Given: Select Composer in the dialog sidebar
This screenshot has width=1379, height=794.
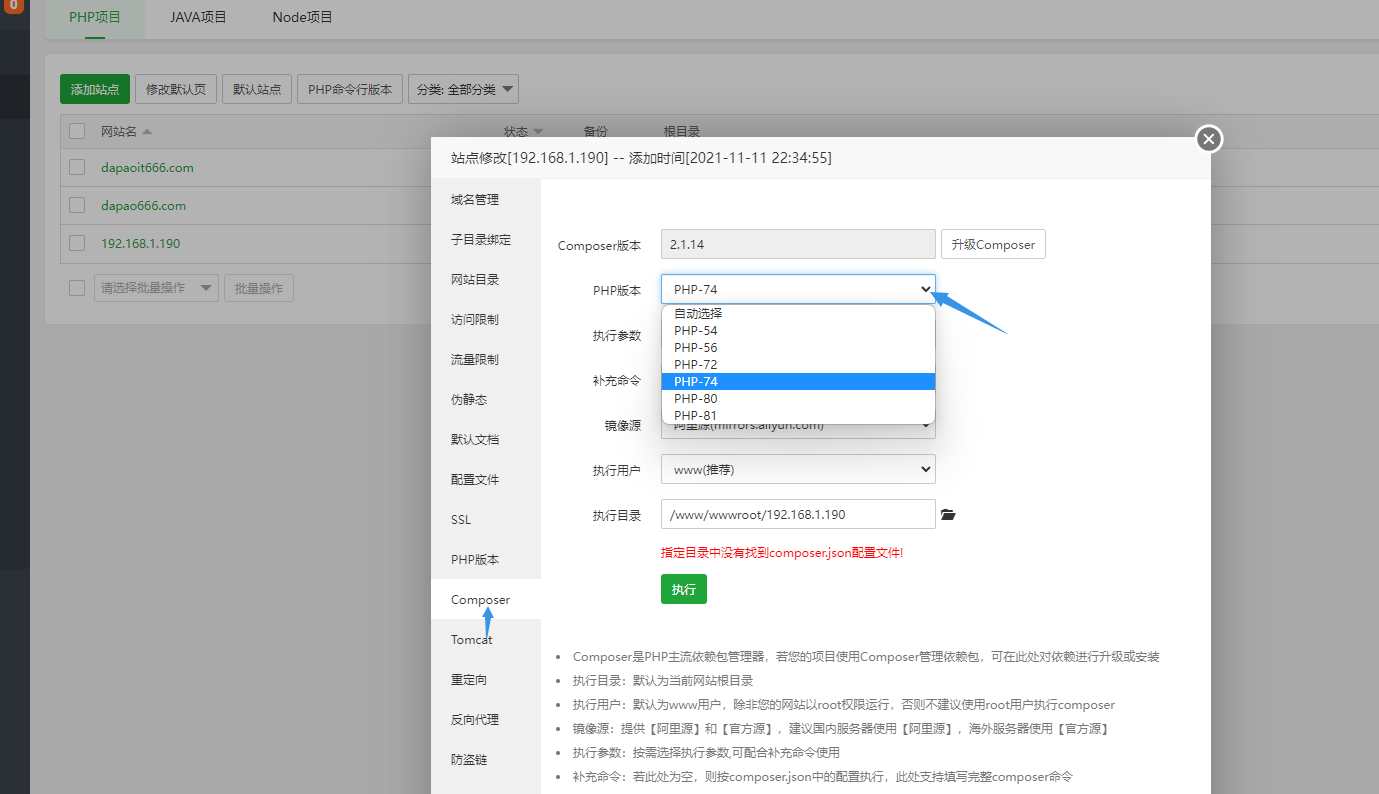Looking at the screenshot, I should pyautogui.click(x=486, y=600).
